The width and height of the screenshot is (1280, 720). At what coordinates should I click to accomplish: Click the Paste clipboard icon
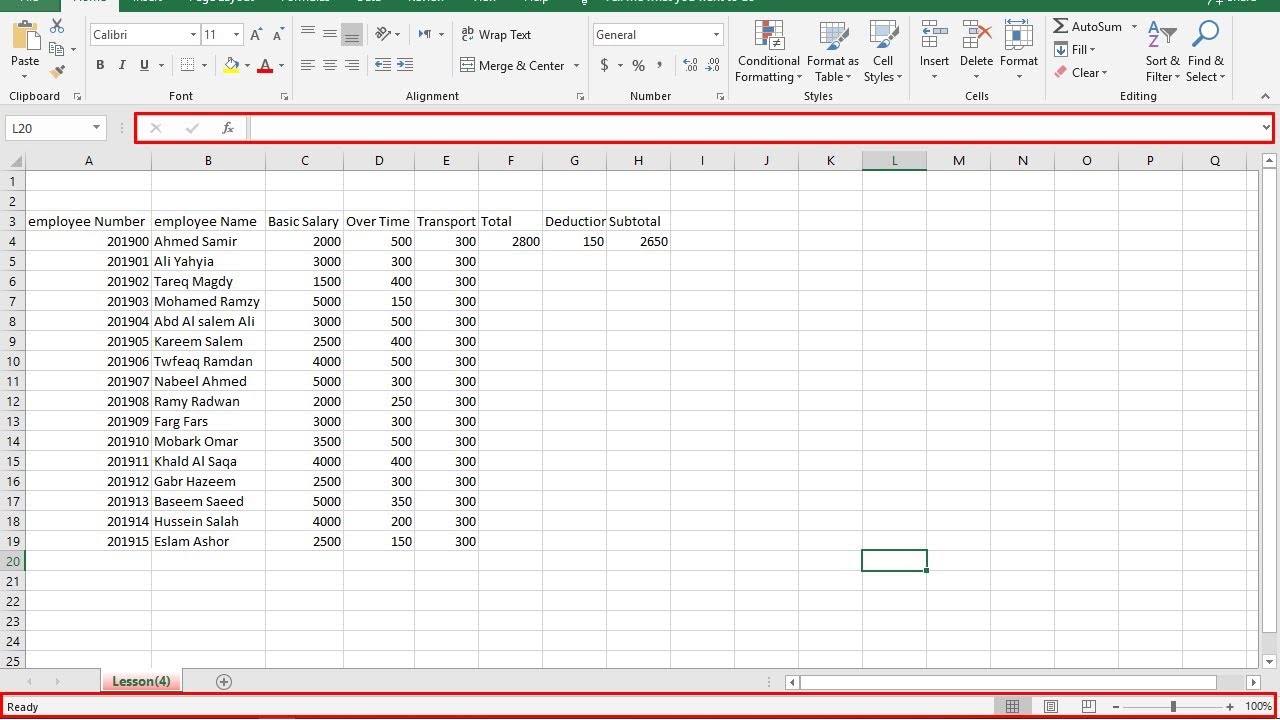click(25, 37)
